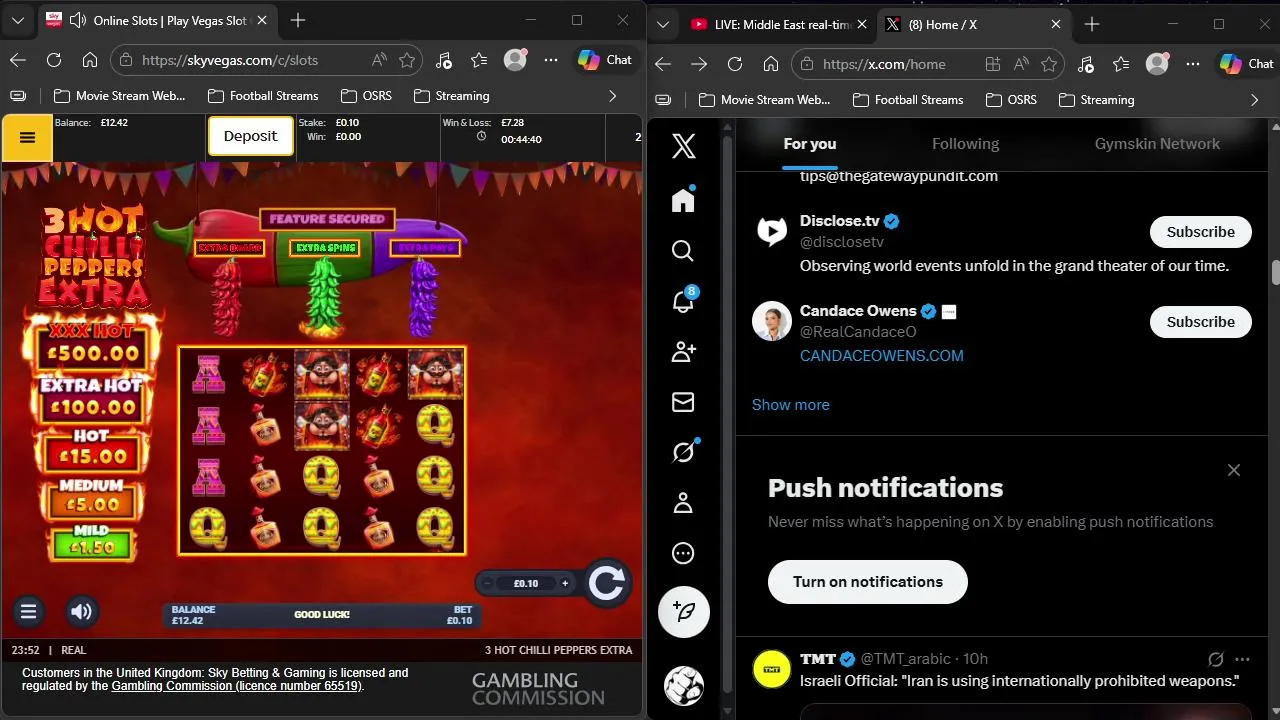Open the yellow Sky Vegas main menu
This screenshot has width=1280, height=720.
point(27,138)
